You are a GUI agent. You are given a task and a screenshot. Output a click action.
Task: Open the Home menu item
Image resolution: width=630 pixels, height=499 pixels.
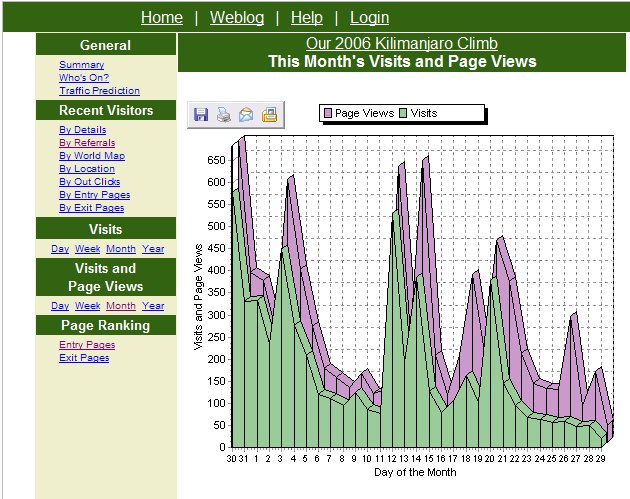162,17
